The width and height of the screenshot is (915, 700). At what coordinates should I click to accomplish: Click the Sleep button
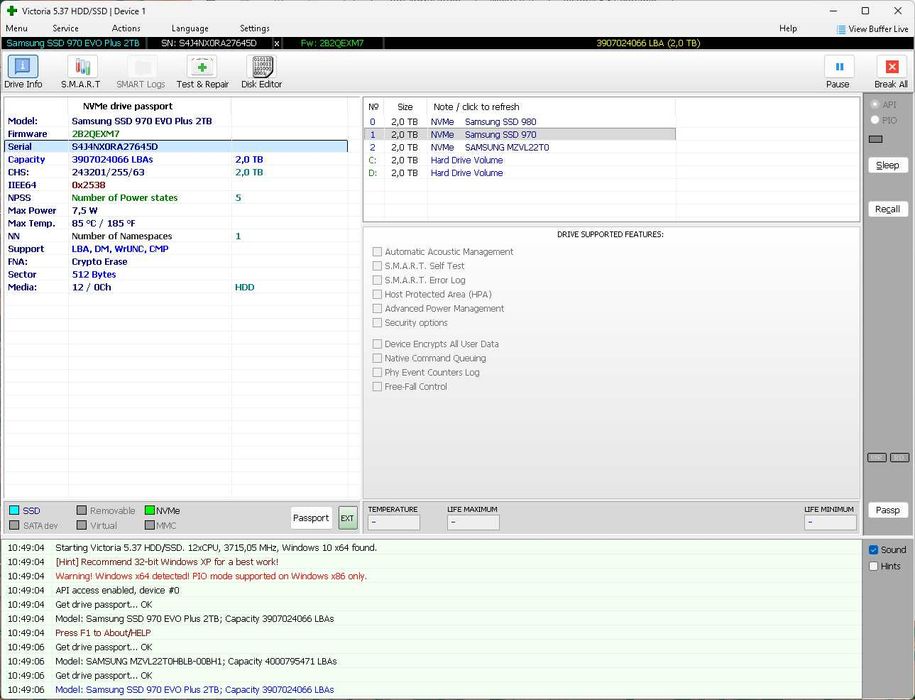coord(888,165)
